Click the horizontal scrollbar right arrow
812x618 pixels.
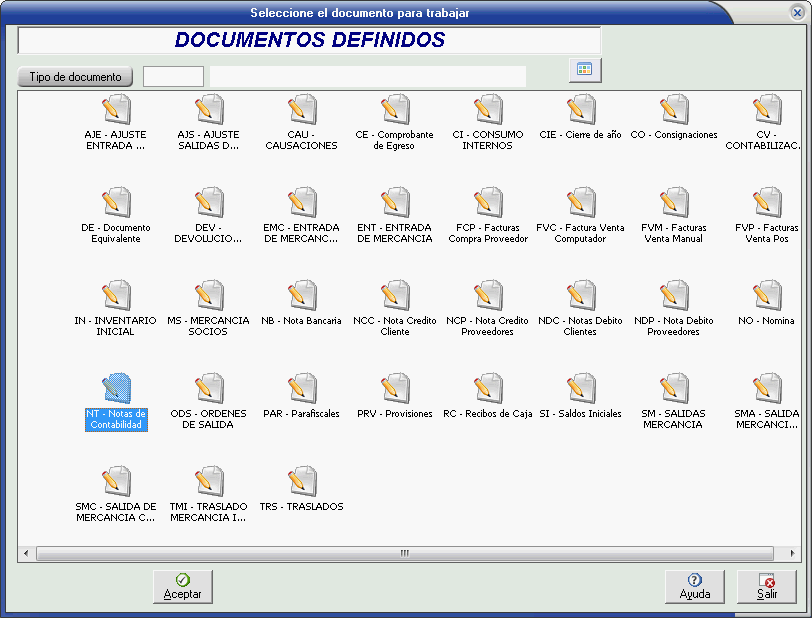793,553
